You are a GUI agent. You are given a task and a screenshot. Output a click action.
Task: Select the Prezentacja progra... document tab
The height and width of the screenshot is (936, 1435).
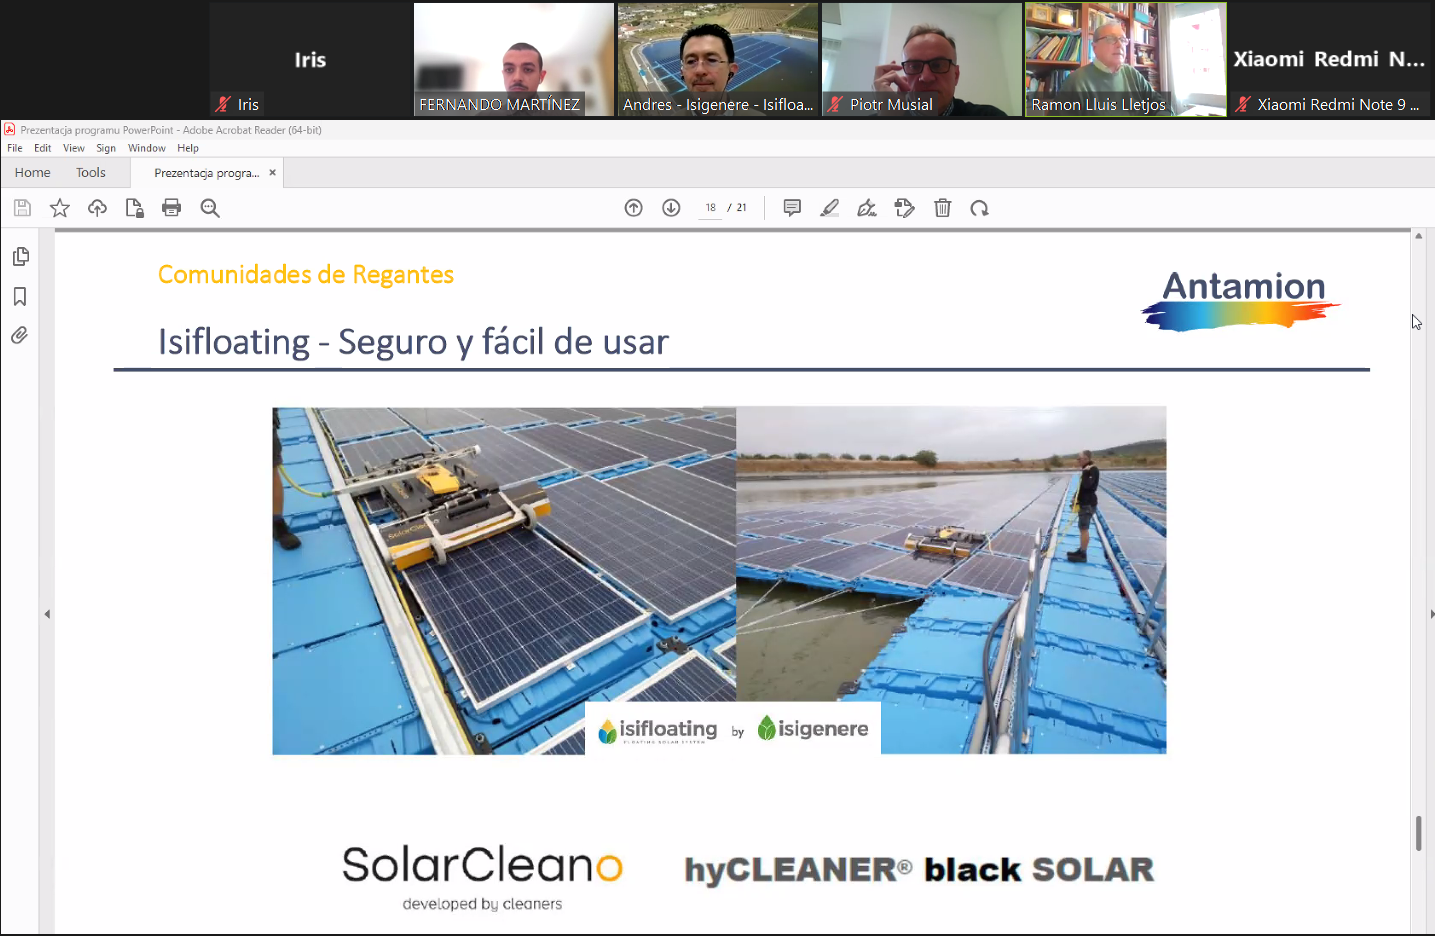[x=207, y=173]
